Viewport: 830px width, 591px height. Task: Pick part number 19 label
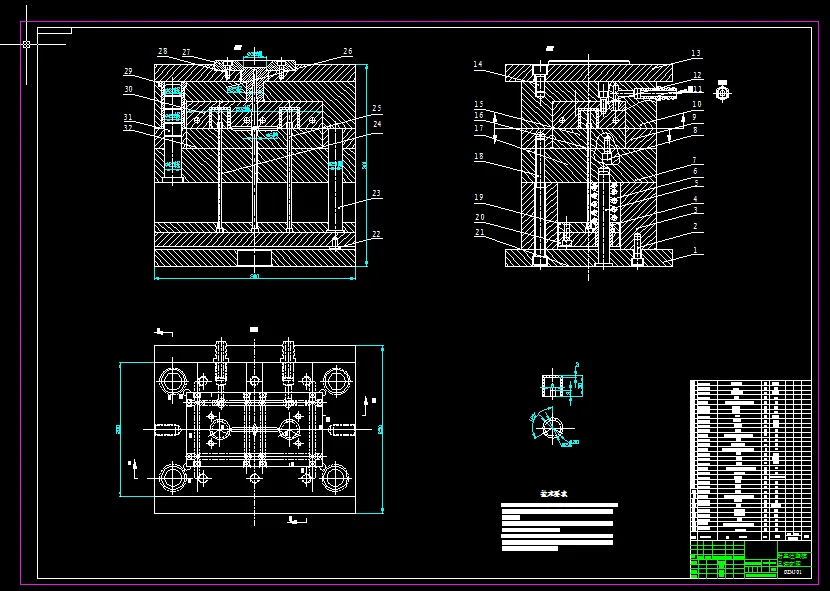coord(479,197)
